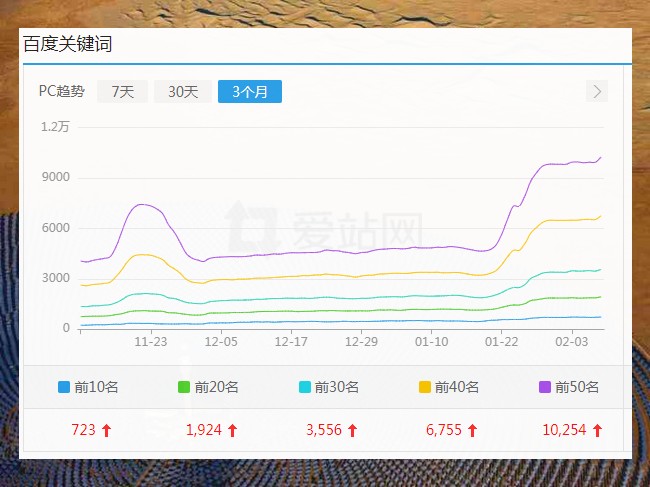Click the 3000 y-axis label
This screenshot has width=650, height=487.
tap(56, 278)
